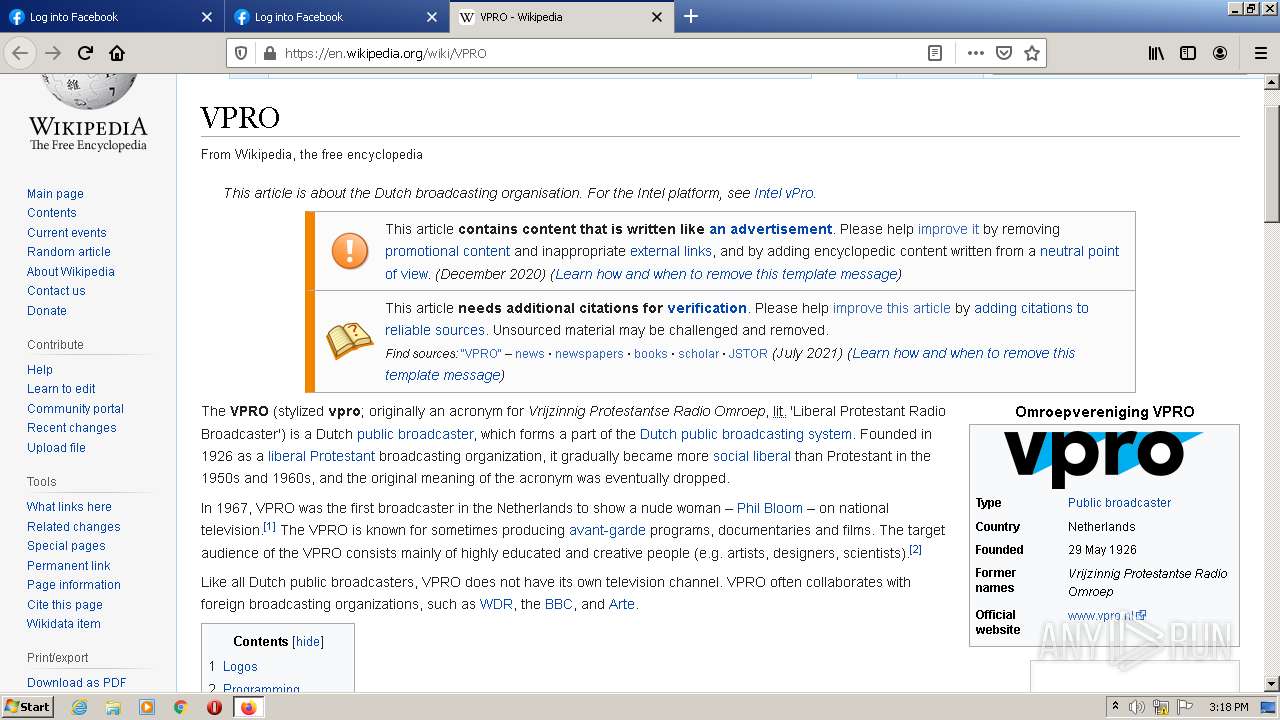1280x720 pixels.
Task: Open the JSTOR find sources link
Action: coord(748,354)
